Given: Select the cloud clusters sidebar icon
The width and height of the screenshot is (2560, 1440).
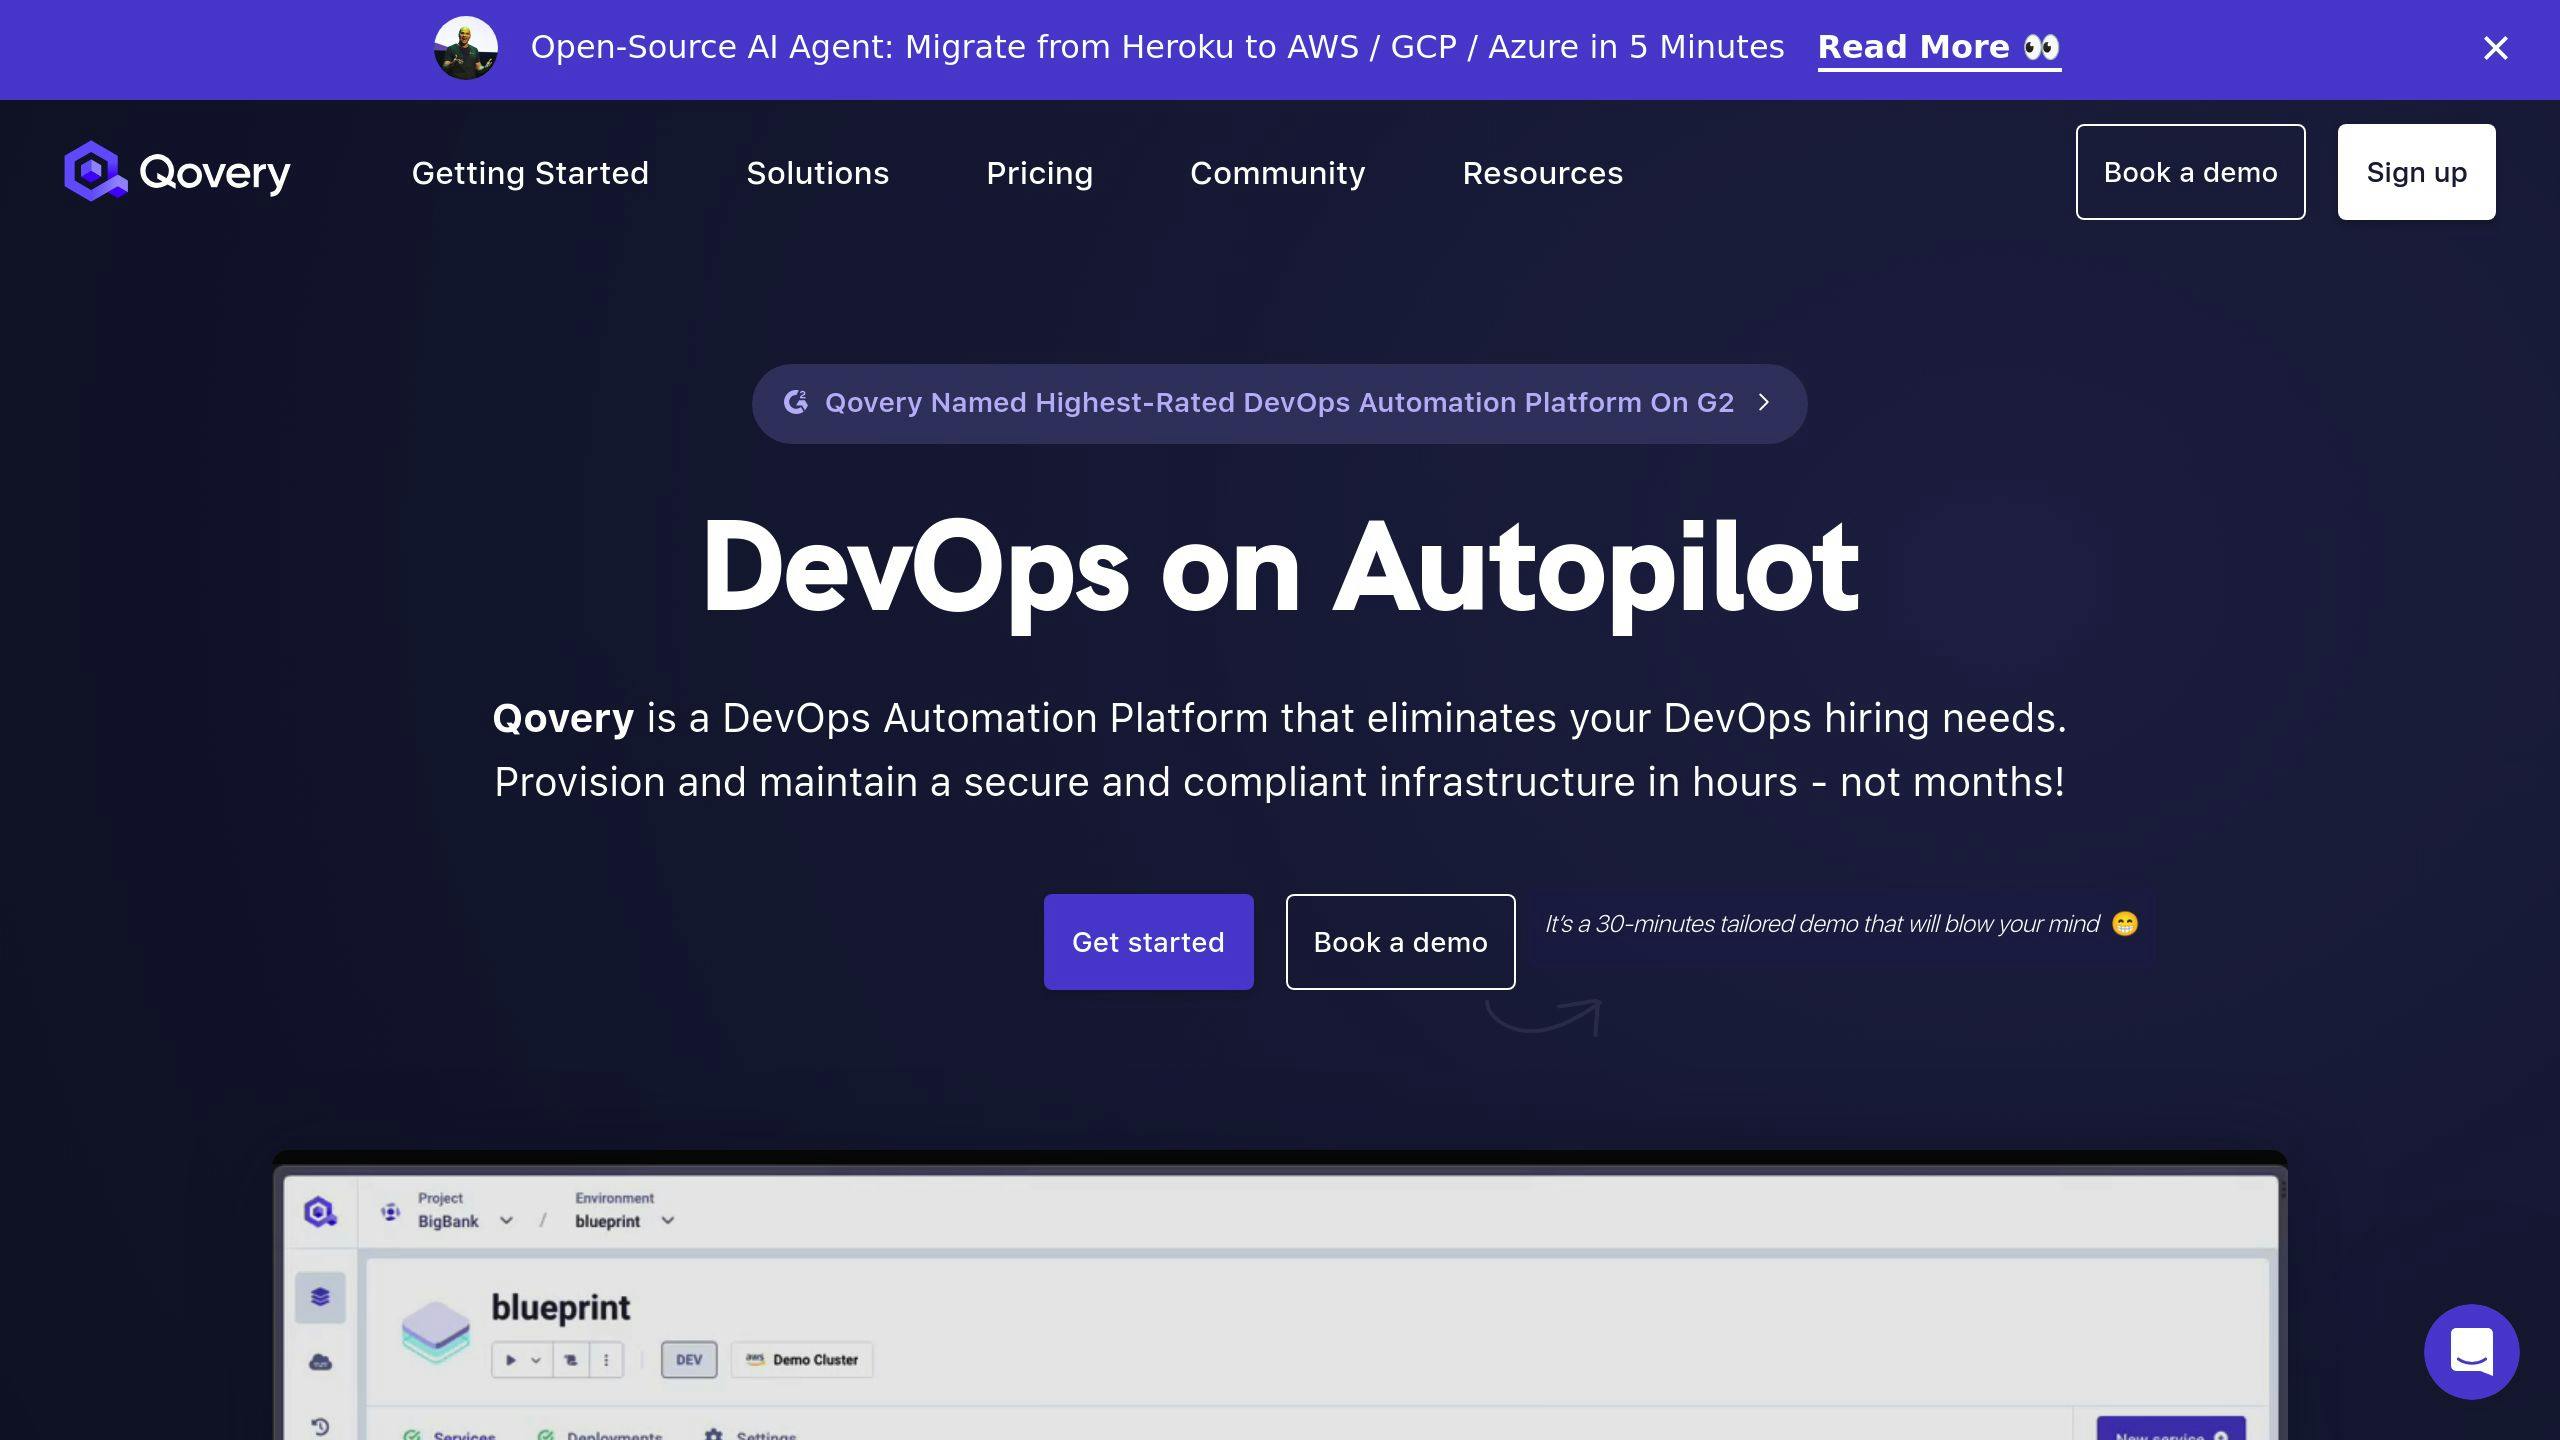Looking at the screenshot, I should click(320, 1362).
